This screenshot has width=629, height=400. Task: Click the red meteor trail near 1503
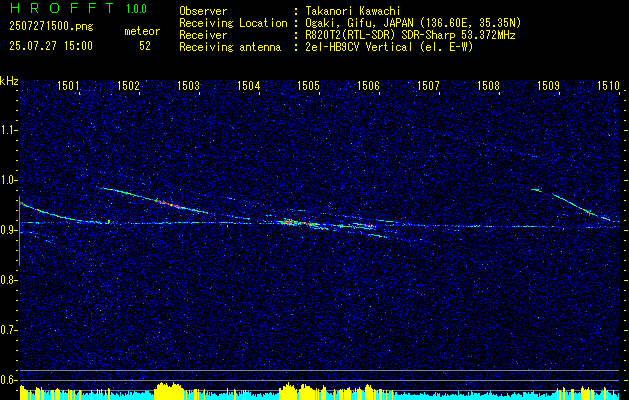[x=170, y=204]
